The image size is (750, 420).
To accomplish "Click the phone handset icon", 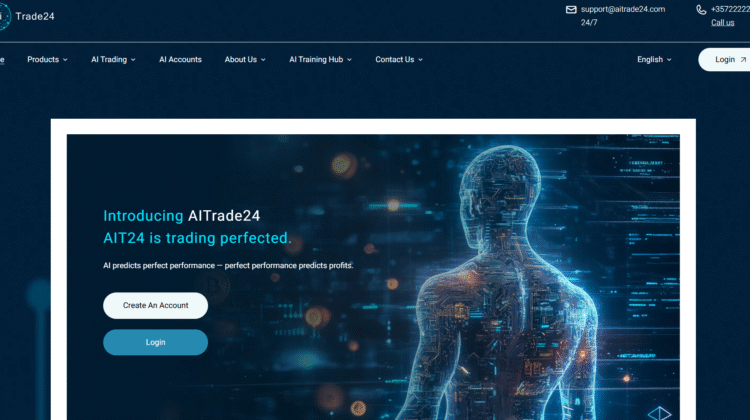I will point(701,9).
